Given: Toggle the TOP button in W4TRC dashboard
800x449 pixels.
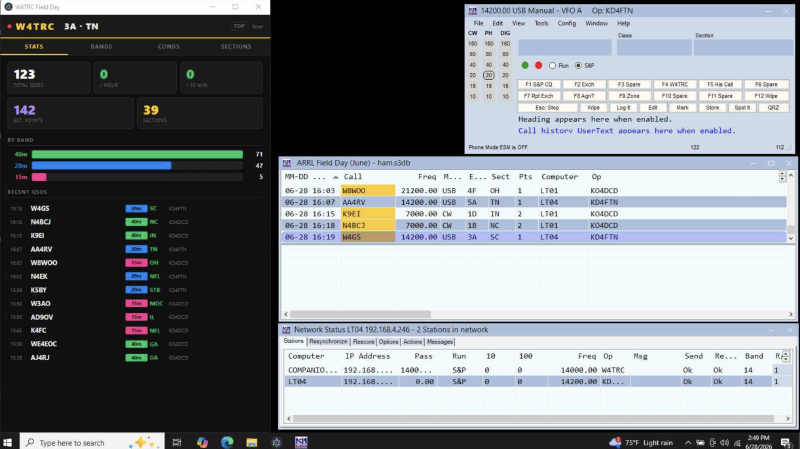Looking at the screenshot, I should tap(239, 26).
